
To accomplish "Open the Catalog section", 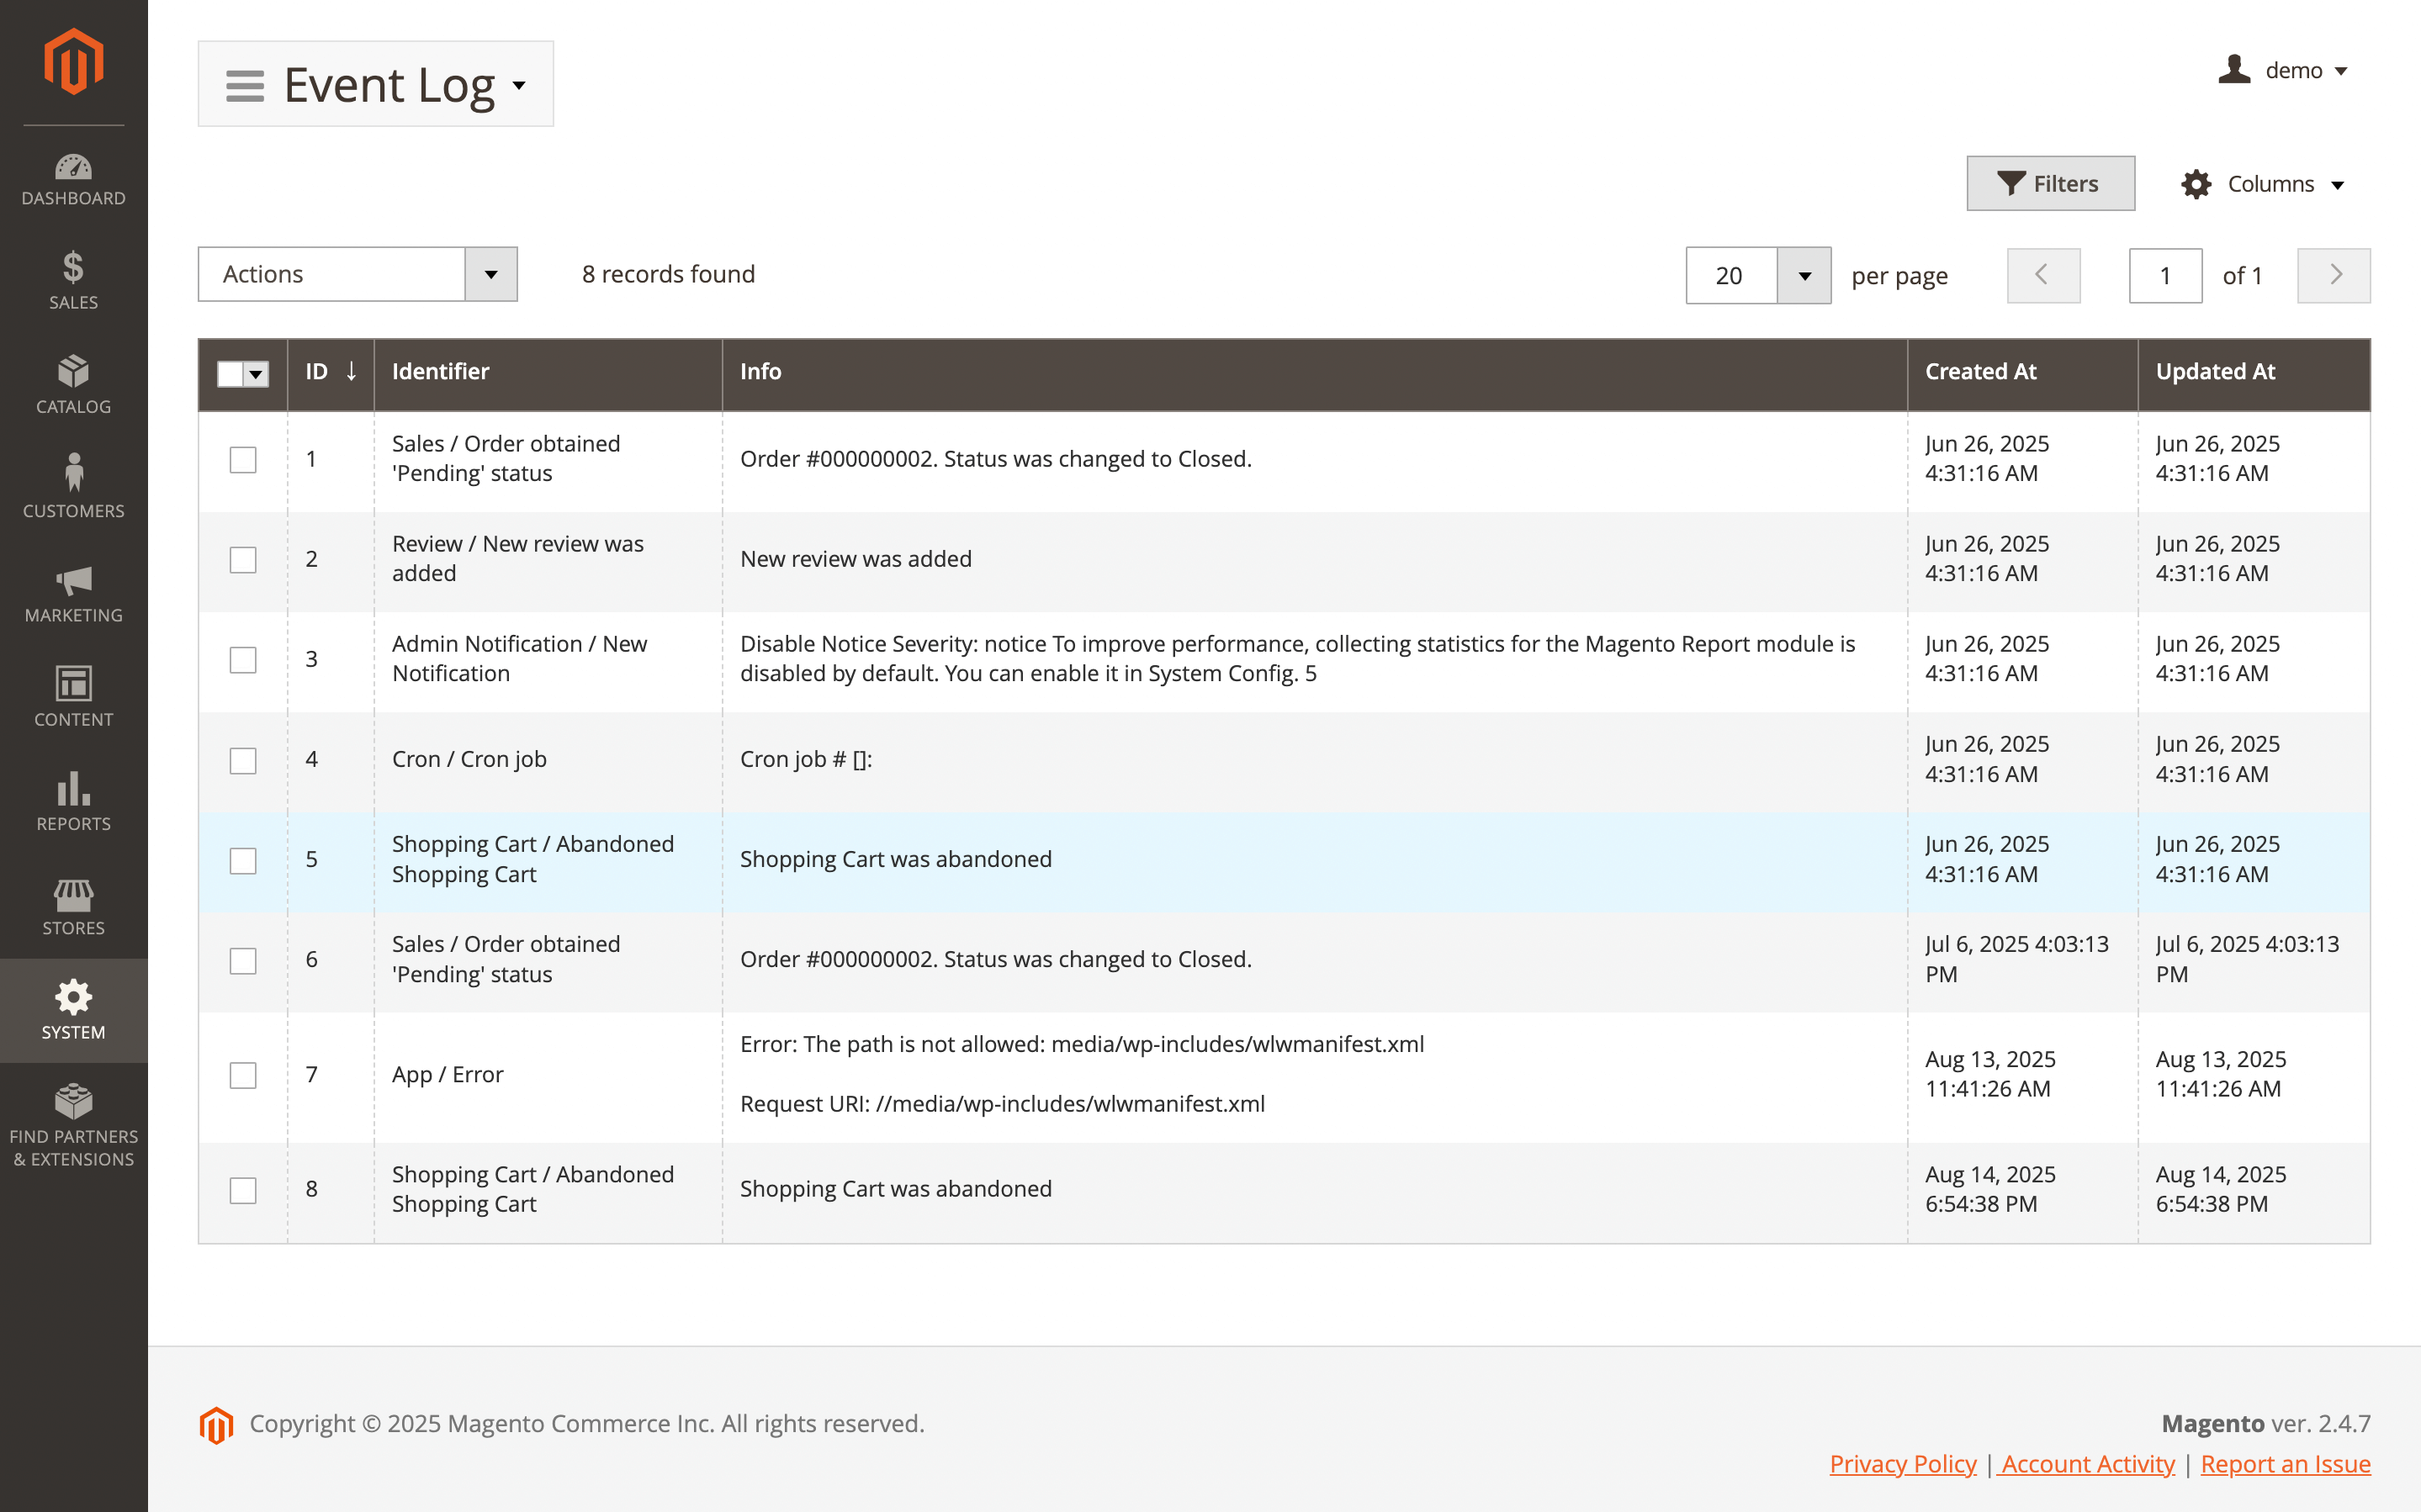I will pyautogui.click(x=73, y=385).
